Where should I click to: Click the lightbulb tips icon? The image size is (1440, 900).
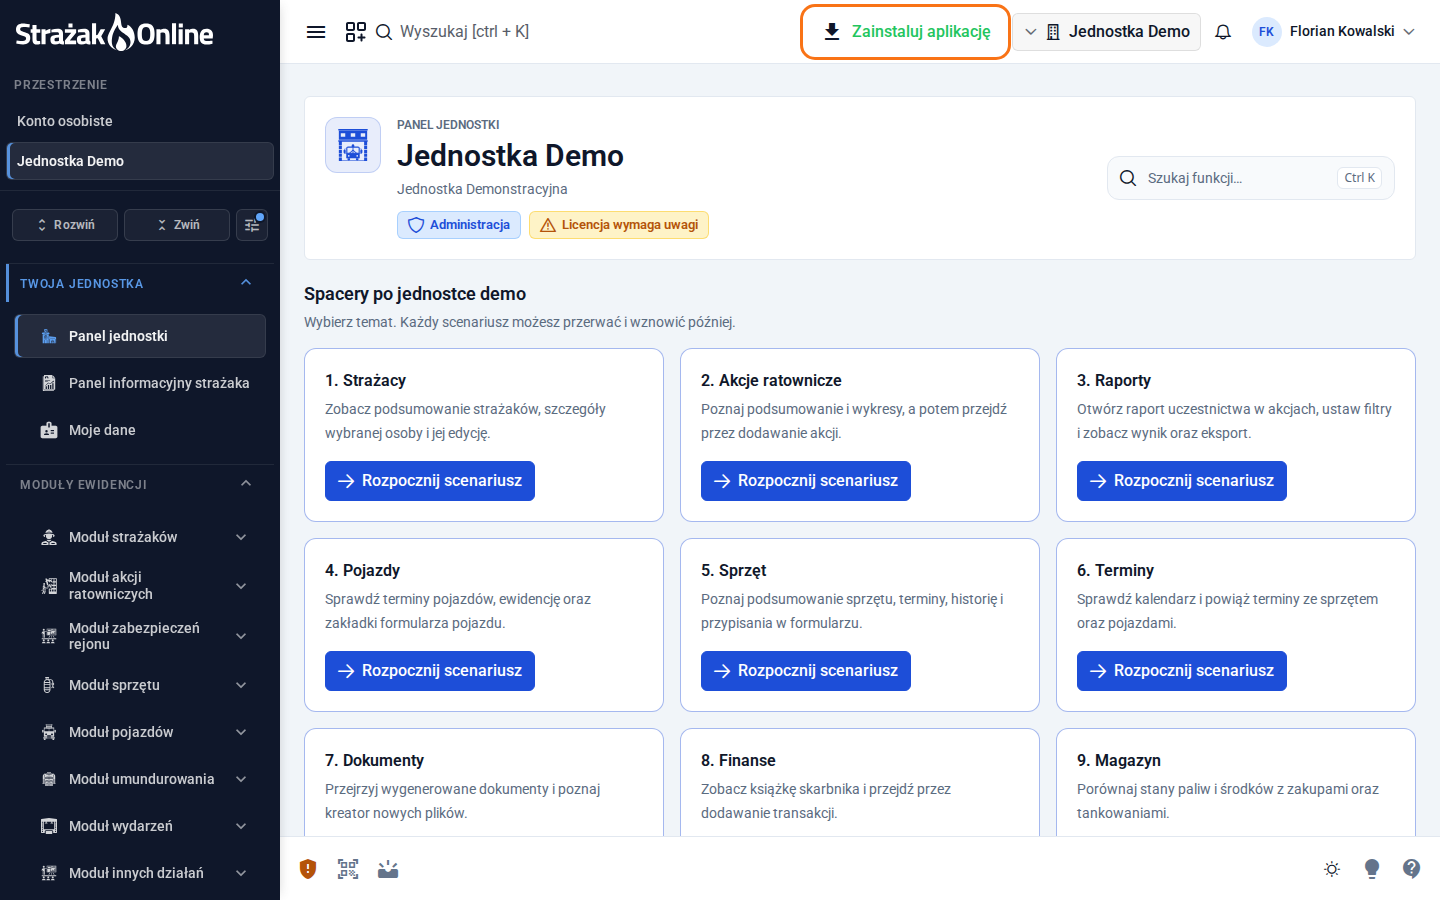pos(1372,869)
